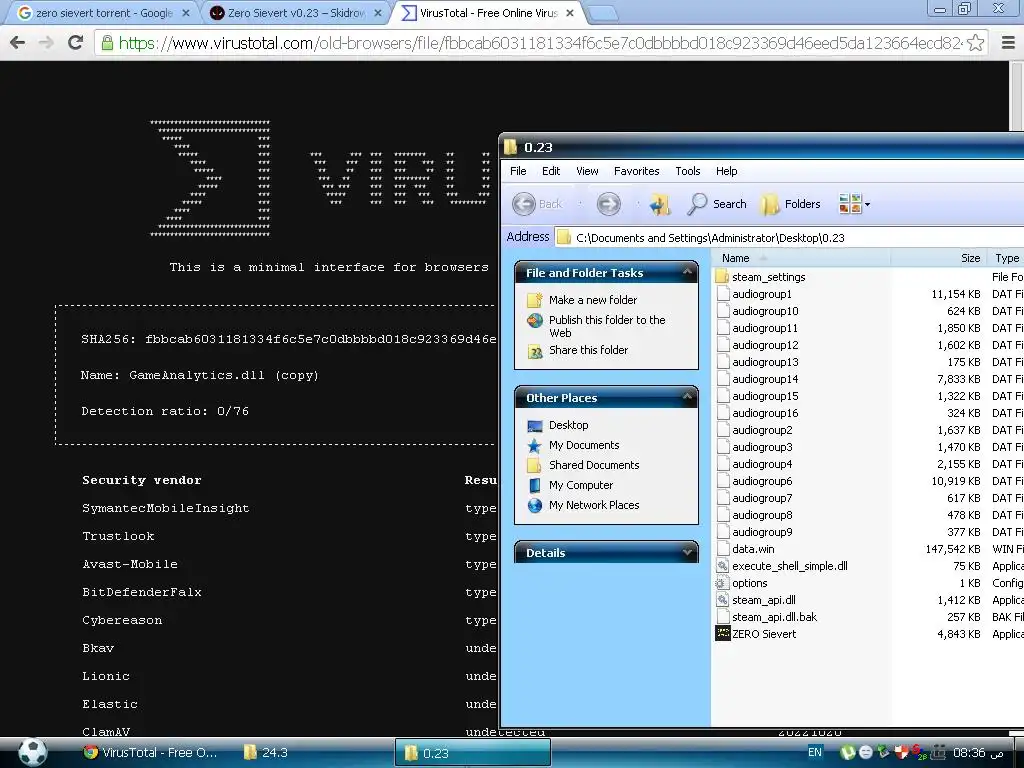1024x768 pixels.
Task: Open the View menu in Explorer
Action: (x=586, y=171)
